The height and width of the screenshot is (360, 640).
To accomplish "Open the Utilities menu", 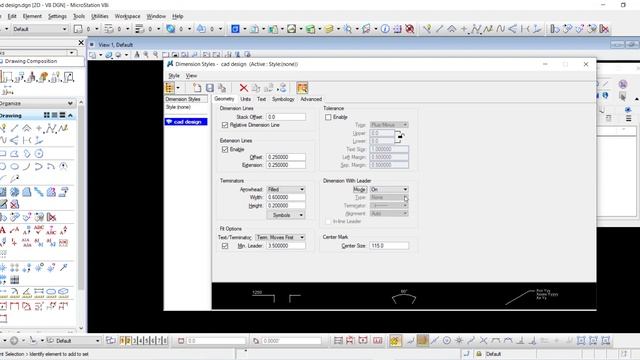I will pyautogui.click(x=100, y=16).
